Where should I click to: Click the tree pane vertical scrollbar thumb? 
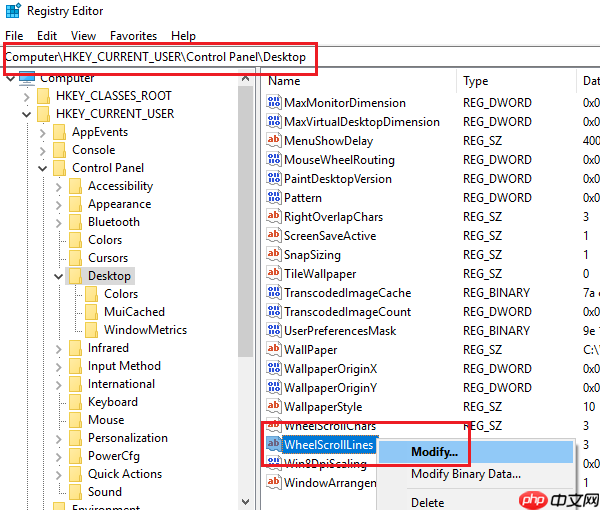pyautogui.click(x=246, y=222)
